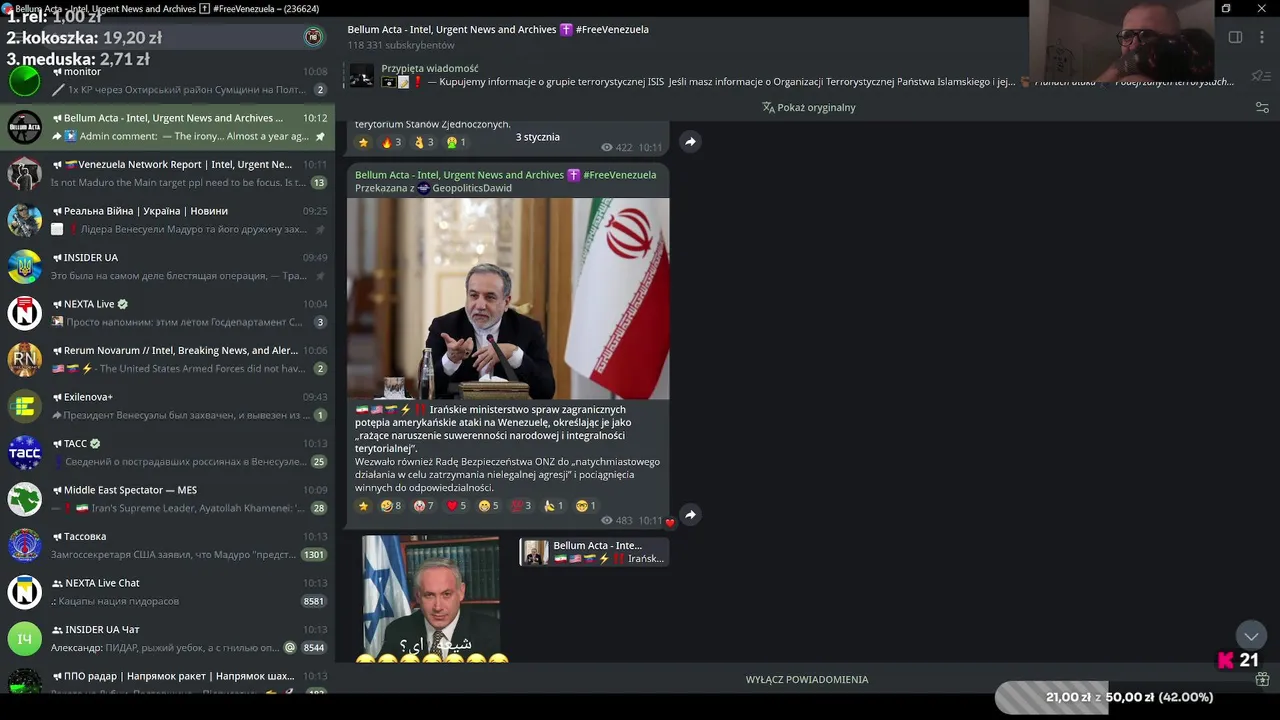Screen dimensions: 1280x720
Task: Click the Netanyahu sticker image
Action: click(x=431, y=599)
